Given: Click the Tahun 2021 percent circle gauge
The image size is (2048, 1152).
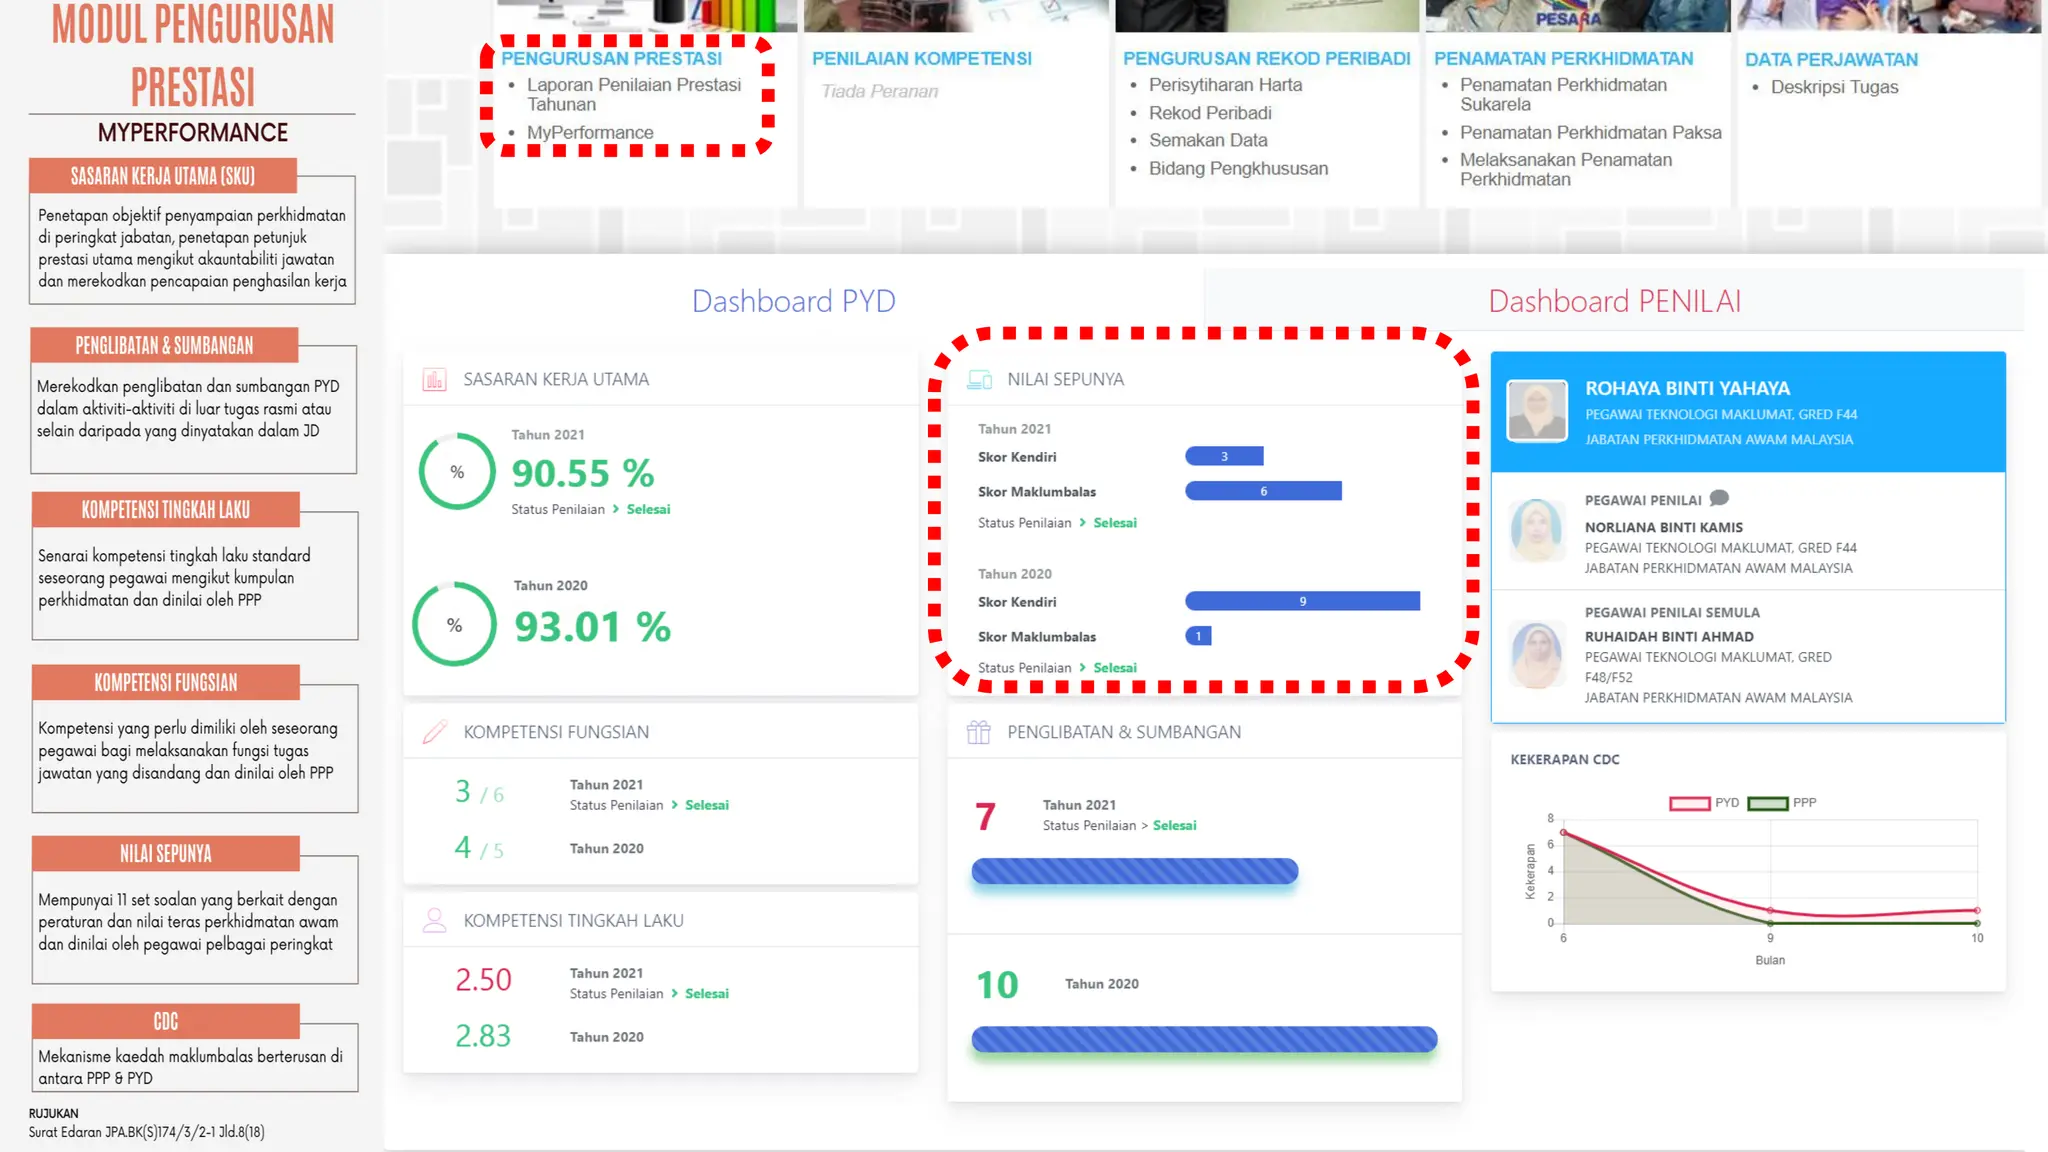Looking at the screenshot, I should [457, 472].
